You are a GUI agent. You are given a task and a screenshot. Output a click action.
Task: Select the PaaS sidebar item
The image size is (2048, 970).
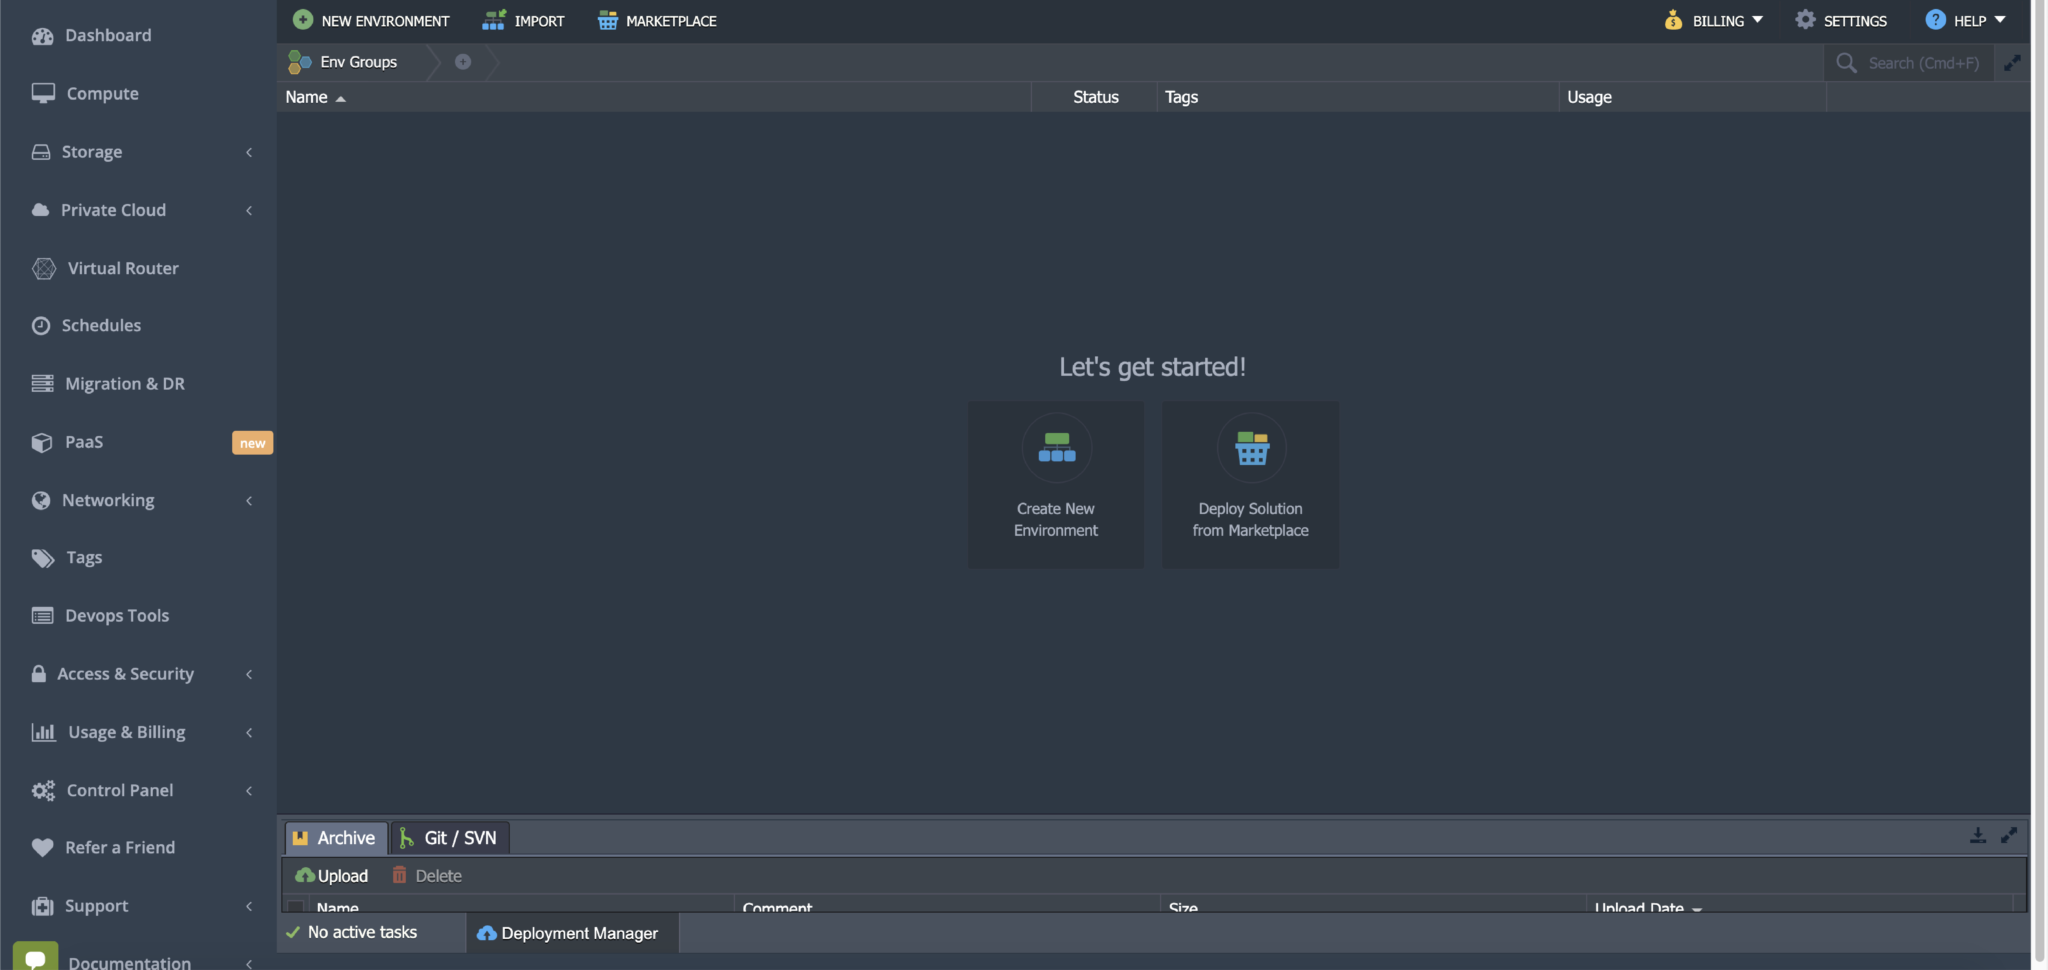(x=83, y=441)
